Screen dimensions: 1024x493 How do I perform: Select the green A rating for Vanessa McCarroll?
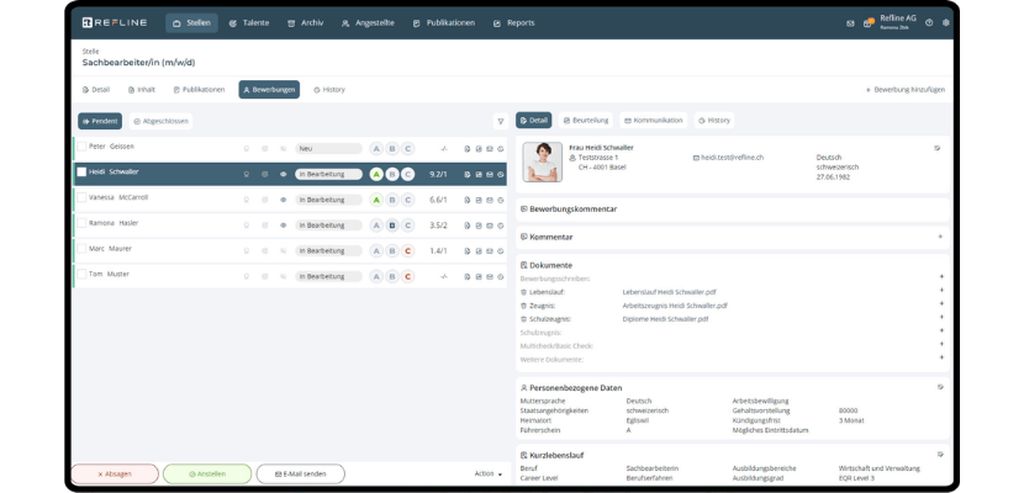pyautogui.click(x=377, y=199)
